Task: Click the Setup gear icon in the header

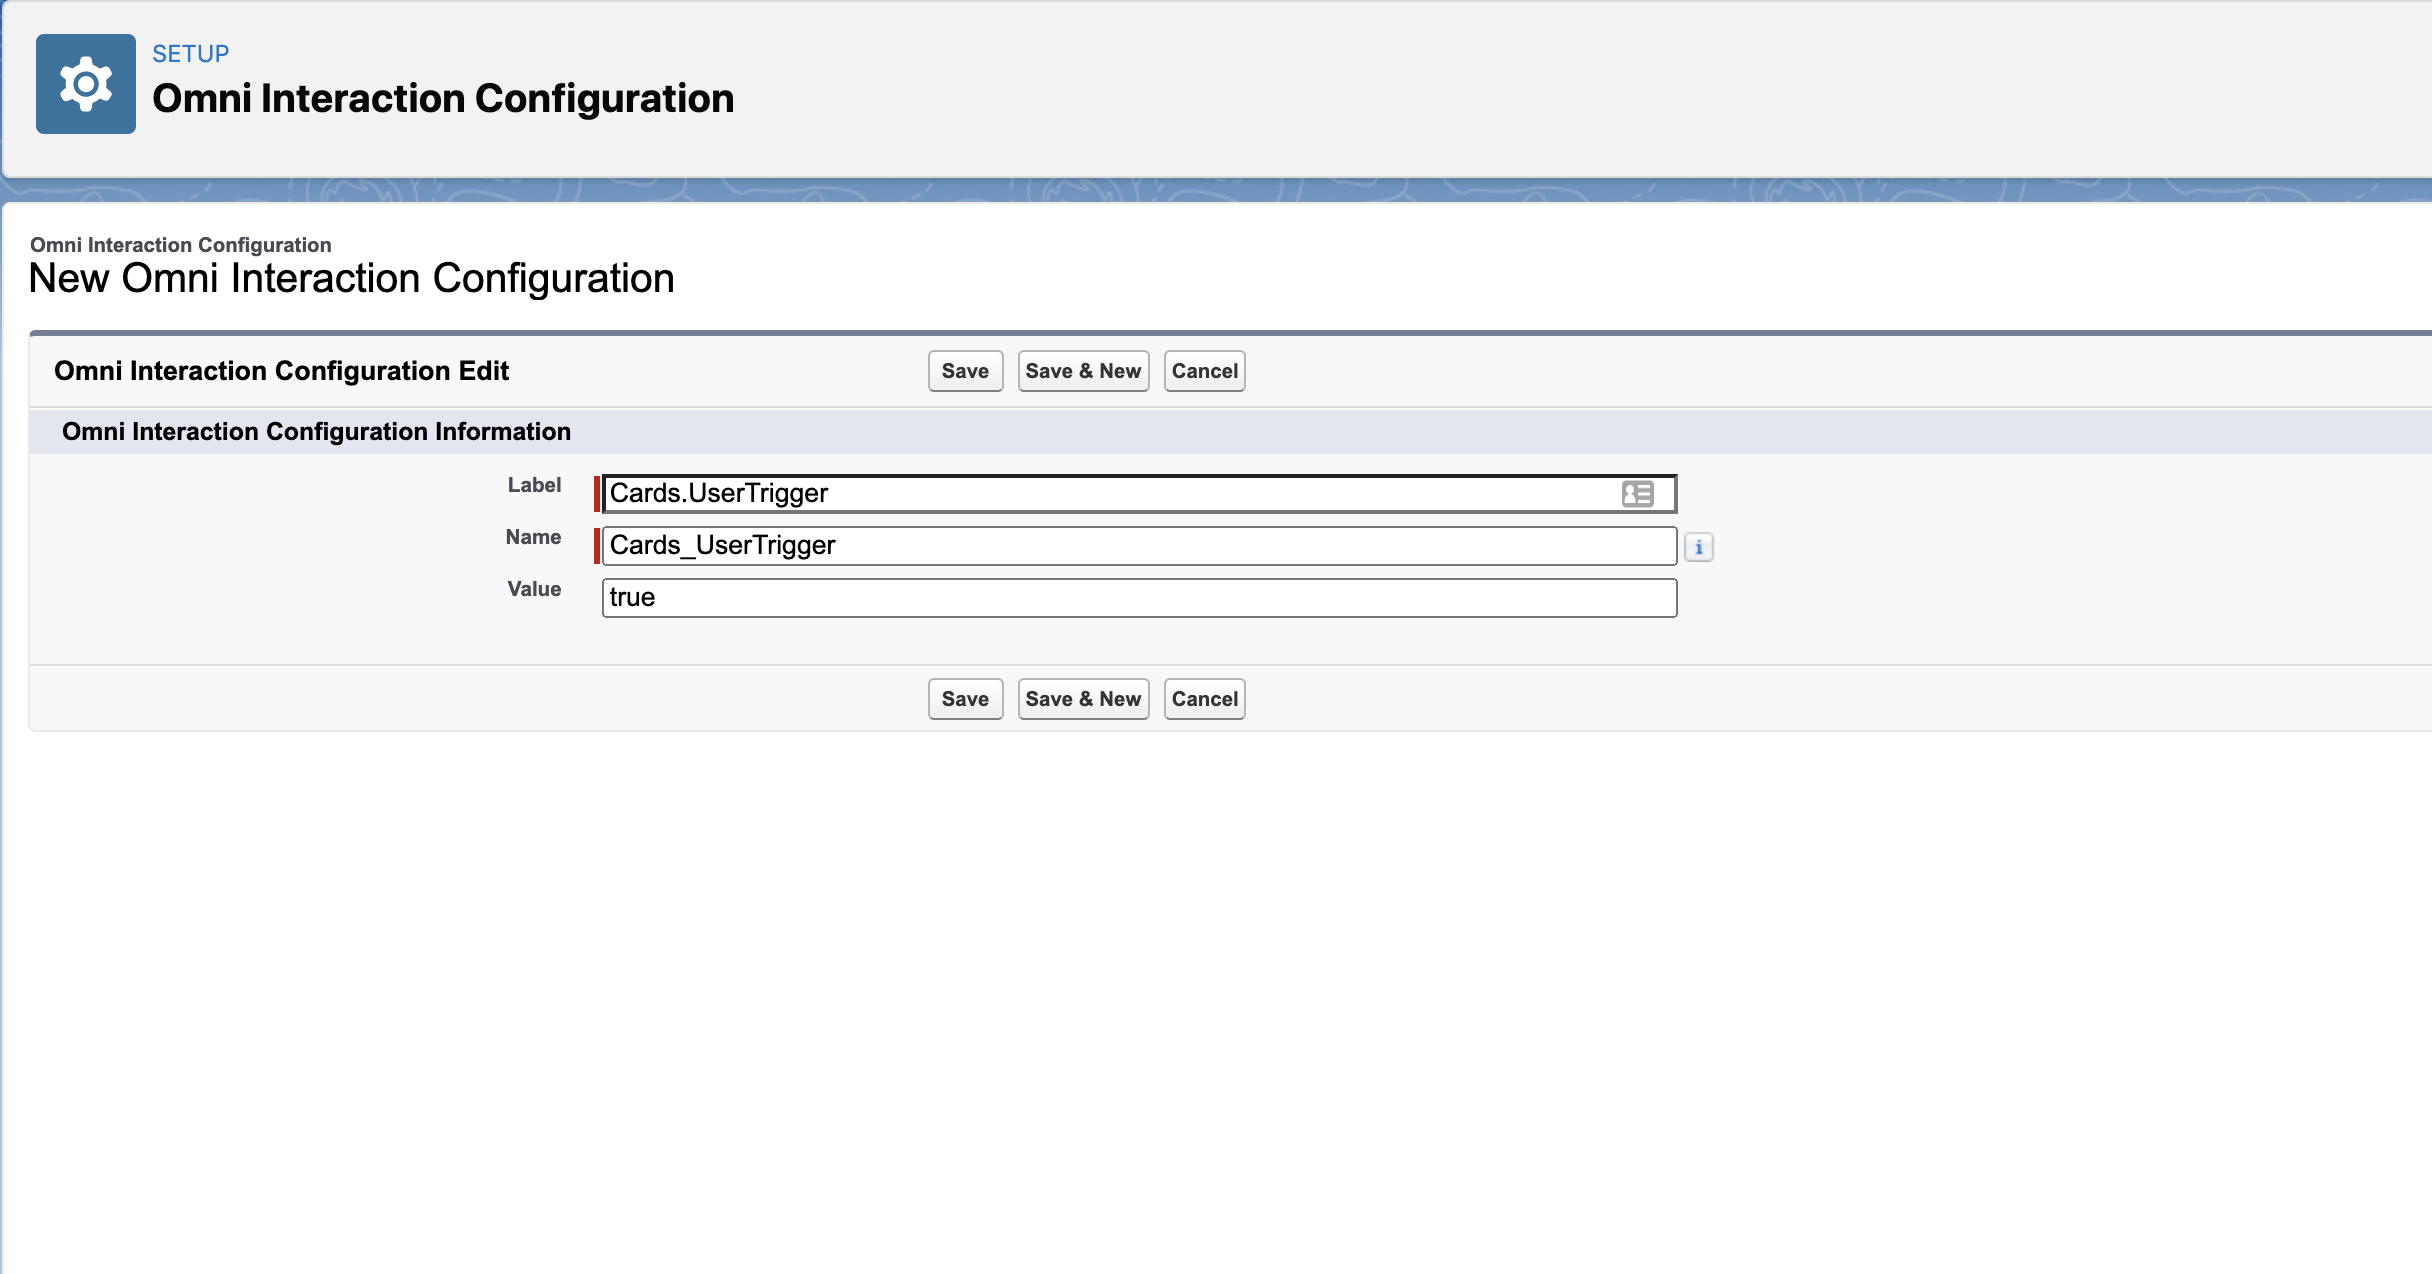Action: pyautogui.click(x=85, y=84)
